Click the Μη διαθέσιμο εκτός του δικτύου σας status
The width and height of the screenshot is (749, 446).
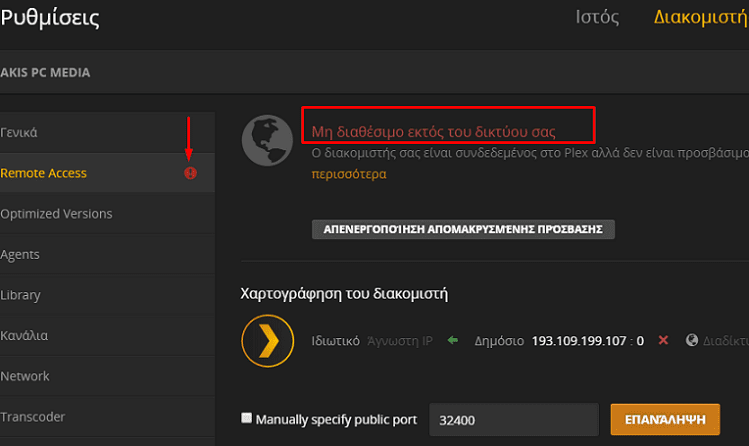click(x=433, y=131)
